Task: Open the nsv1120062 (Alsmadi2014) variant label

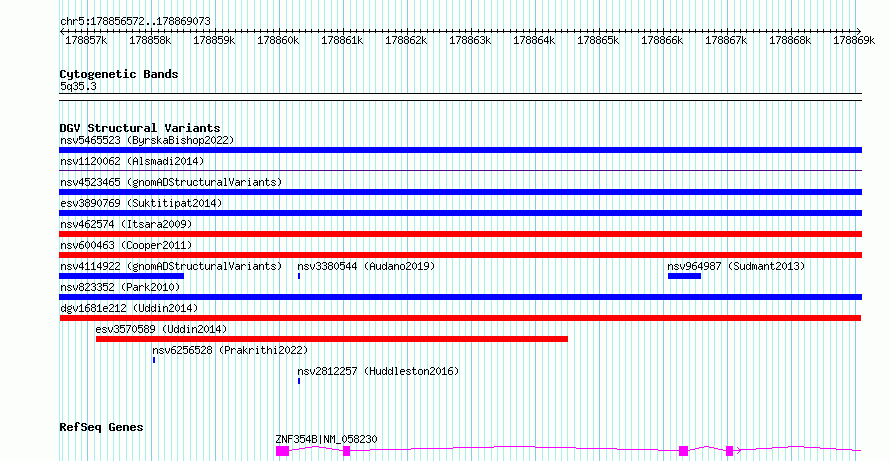Action: (132, 161)
